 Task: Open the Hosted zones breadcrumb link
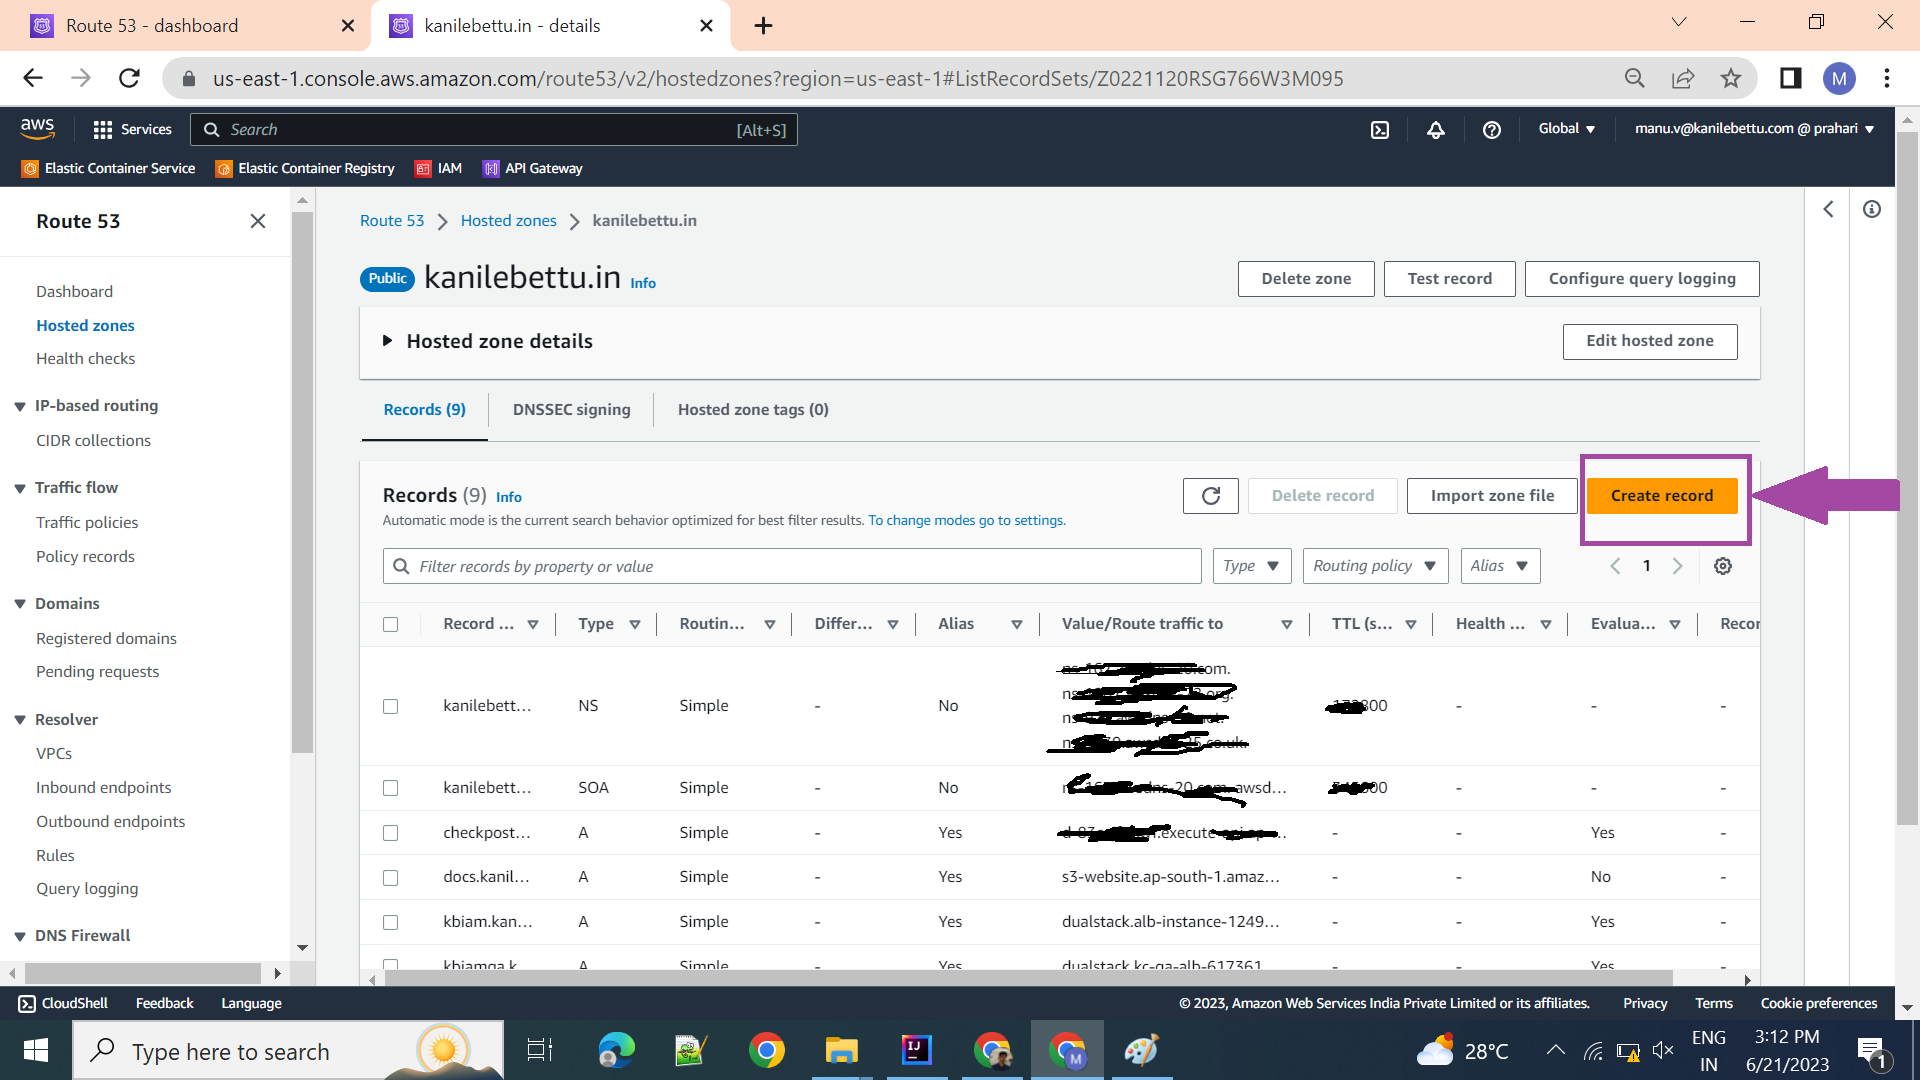pos(508,221)
